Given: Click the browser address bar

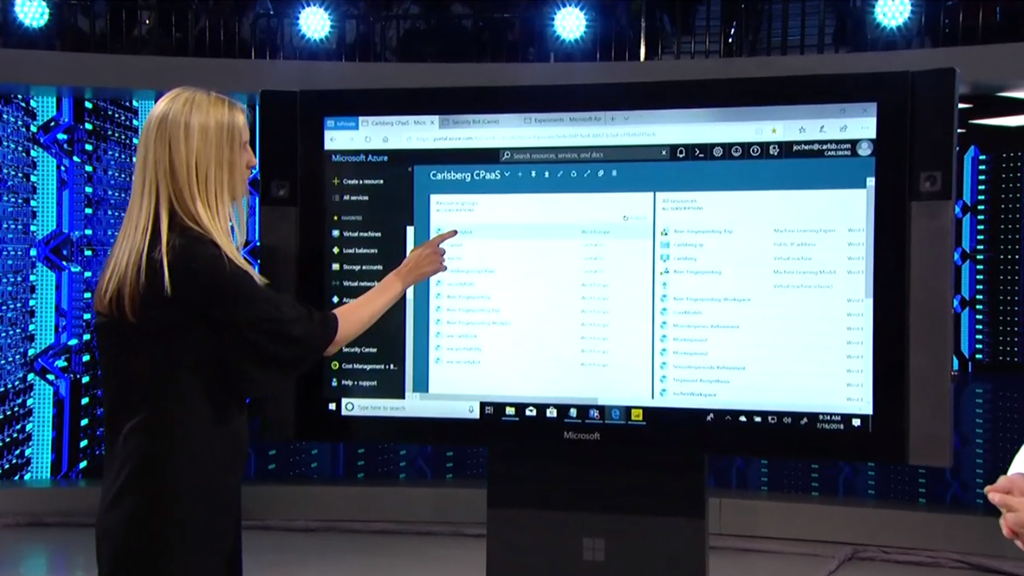Looking at the screenshot, I should point(577,136).
